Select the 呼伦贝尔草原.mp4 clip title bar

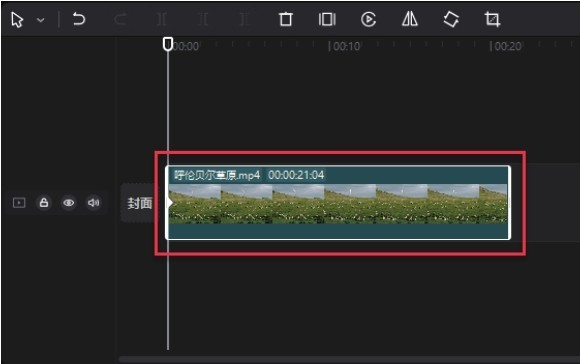pyautogui.click(x=338, y=175)
